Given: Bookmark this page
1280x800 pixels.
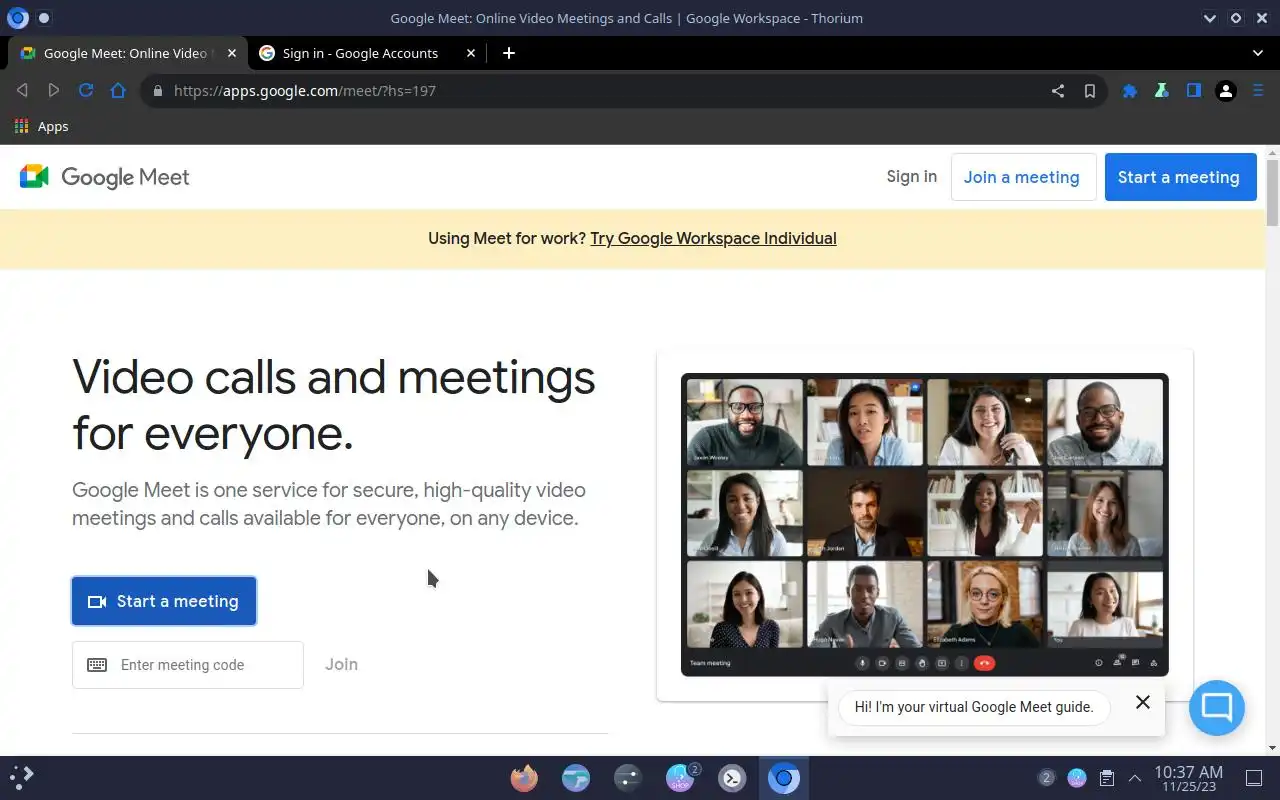Looking at the screenshot, I should 1090,91.
